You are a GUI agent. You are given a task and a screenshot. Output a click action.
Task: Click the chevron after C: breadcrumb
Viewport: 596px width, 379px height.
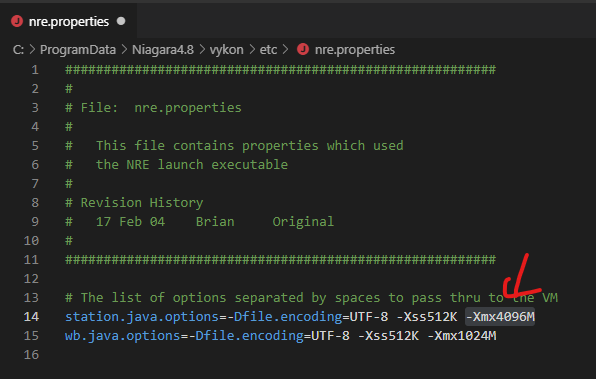(x=32, y=49)
